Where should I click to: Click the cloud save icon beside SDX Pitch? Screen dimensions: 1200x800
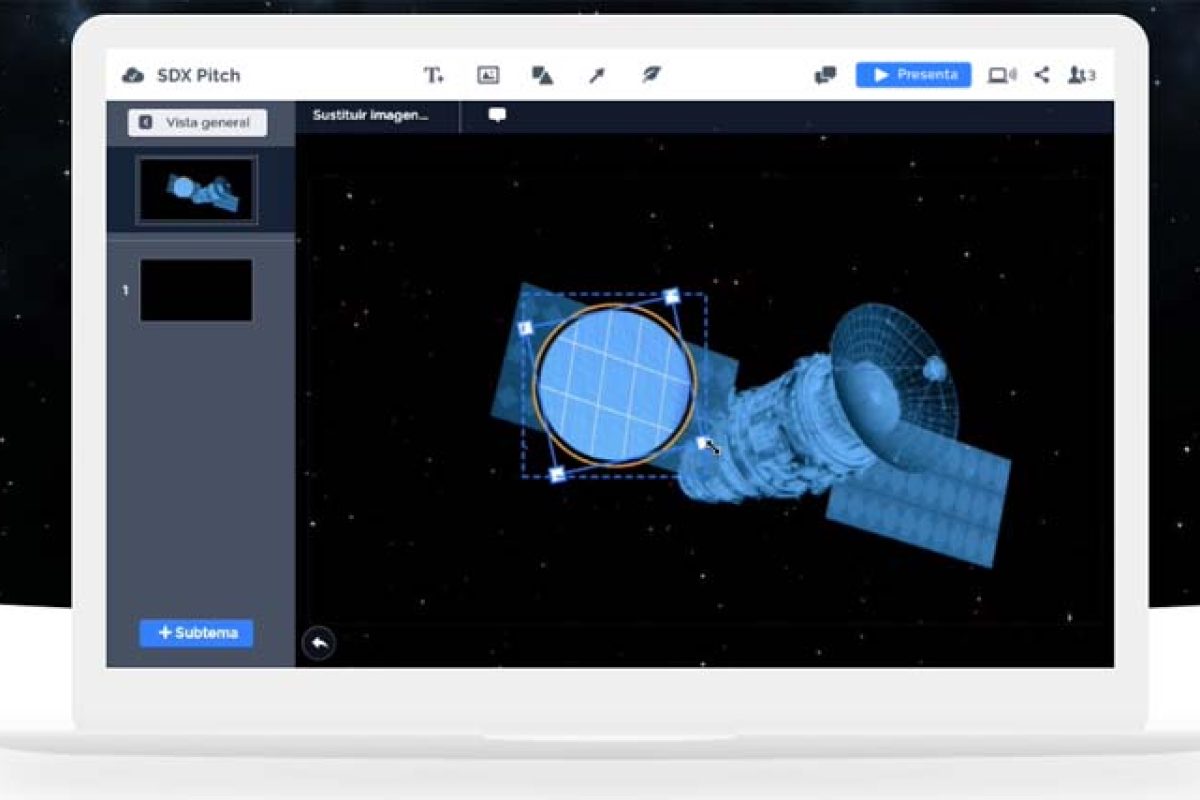[133, 75]
